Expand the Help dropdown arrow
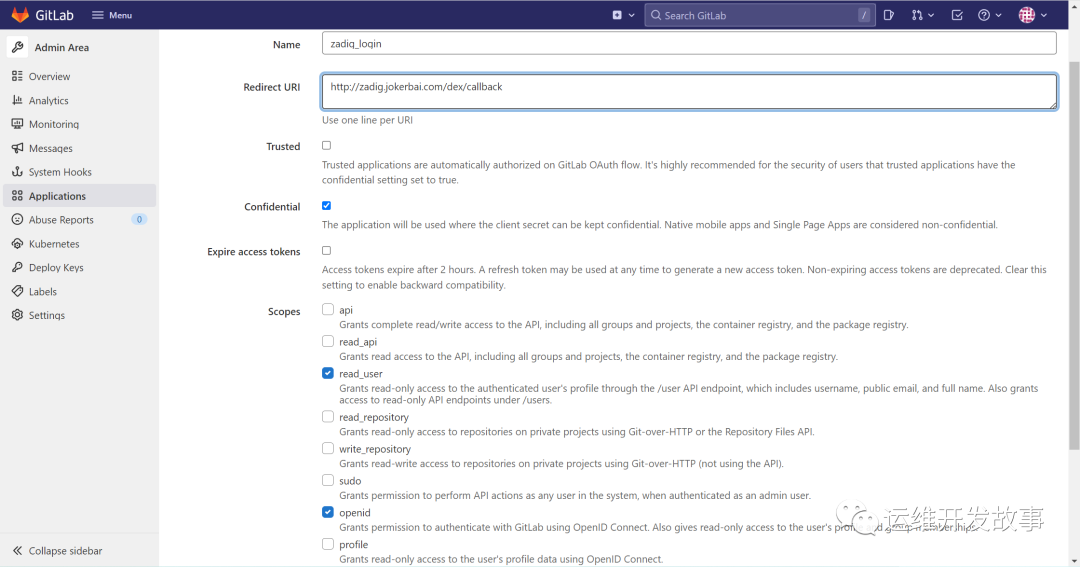This screenshot has width=1080, height=567. click(x=998, y=15)
